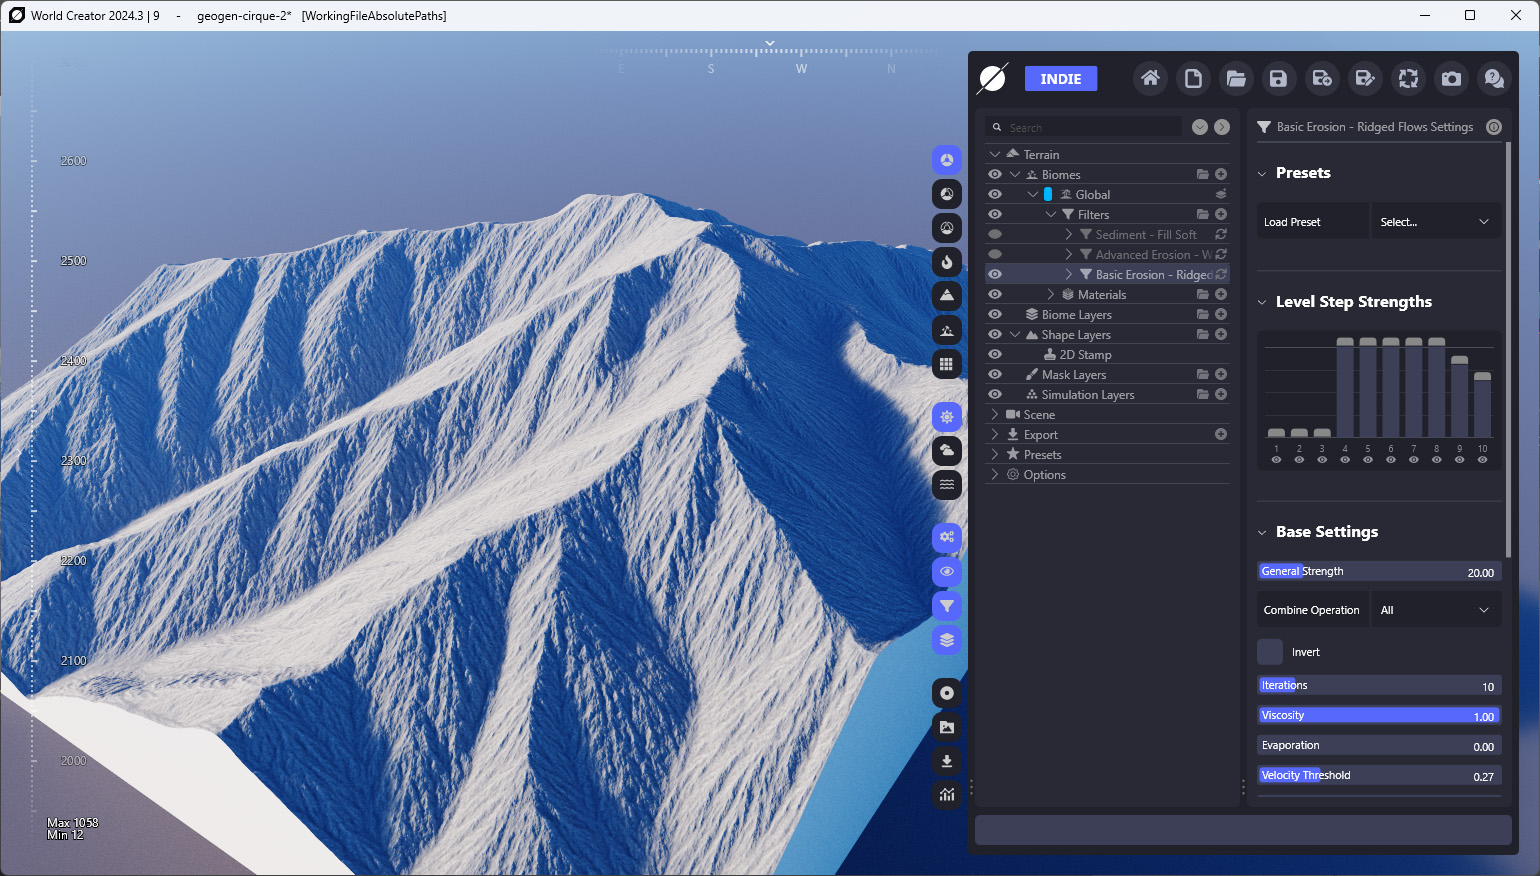Hide the Basic Erosion - Ridged filter

tap(995, 274)
